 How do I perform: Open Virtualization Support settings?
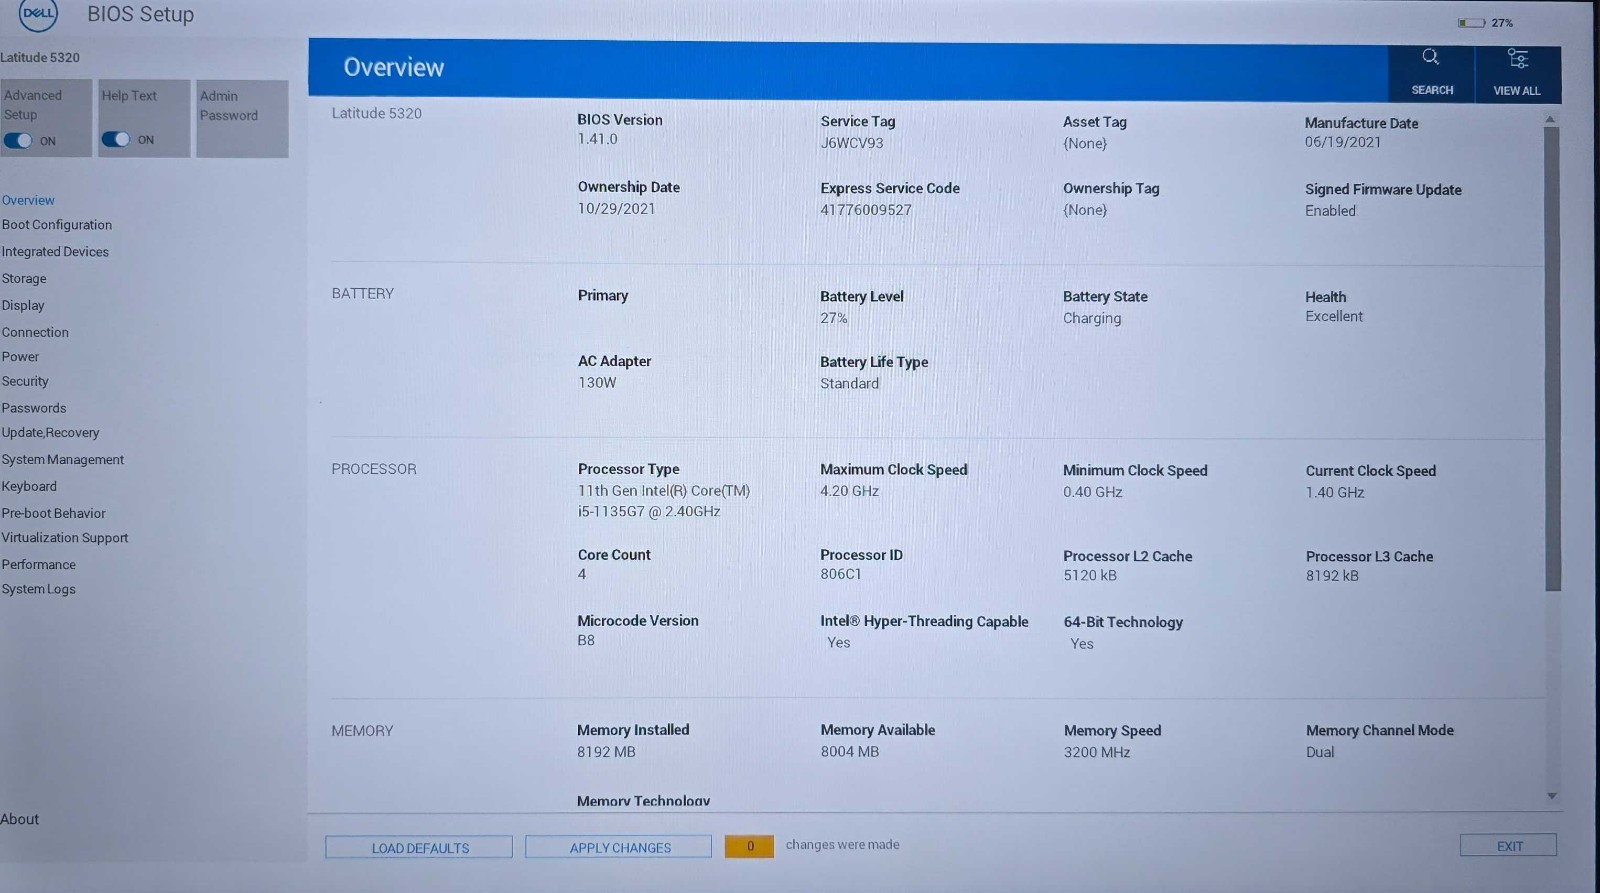click(65, 538)
